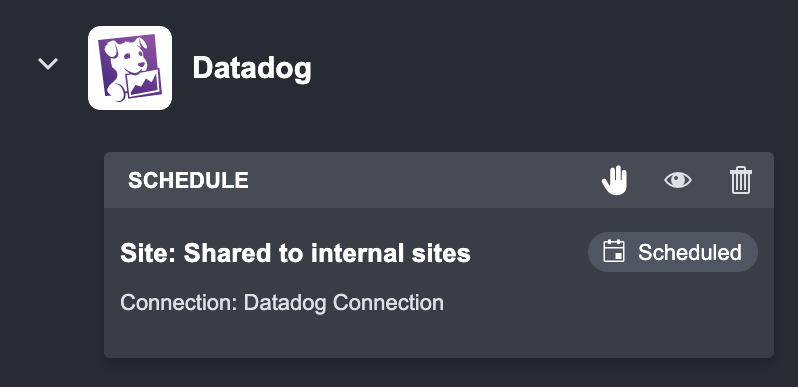Click the Datadog dog logo
Viewport: 798px width, 387px height.
[x=130, y=68]
